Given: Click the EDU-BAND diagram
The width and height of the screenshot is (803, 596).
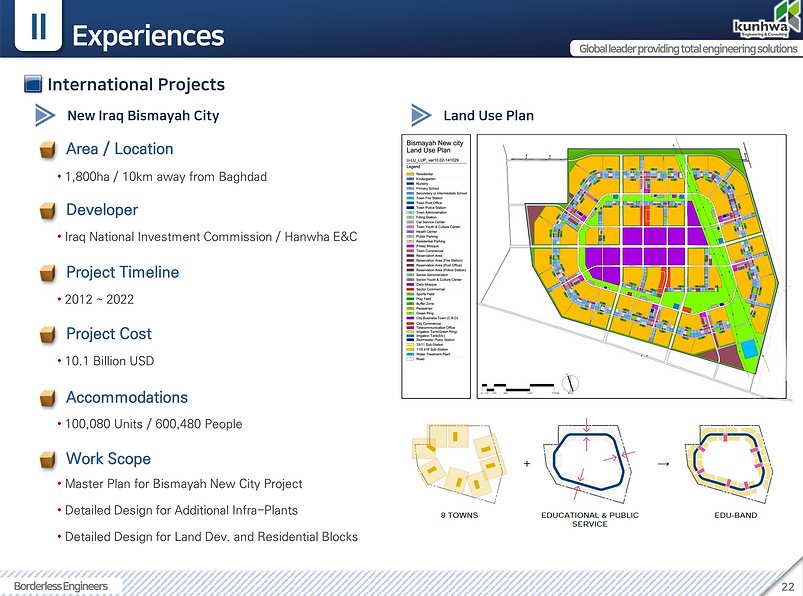Looking at the screenshot, I should pos(729,459).
